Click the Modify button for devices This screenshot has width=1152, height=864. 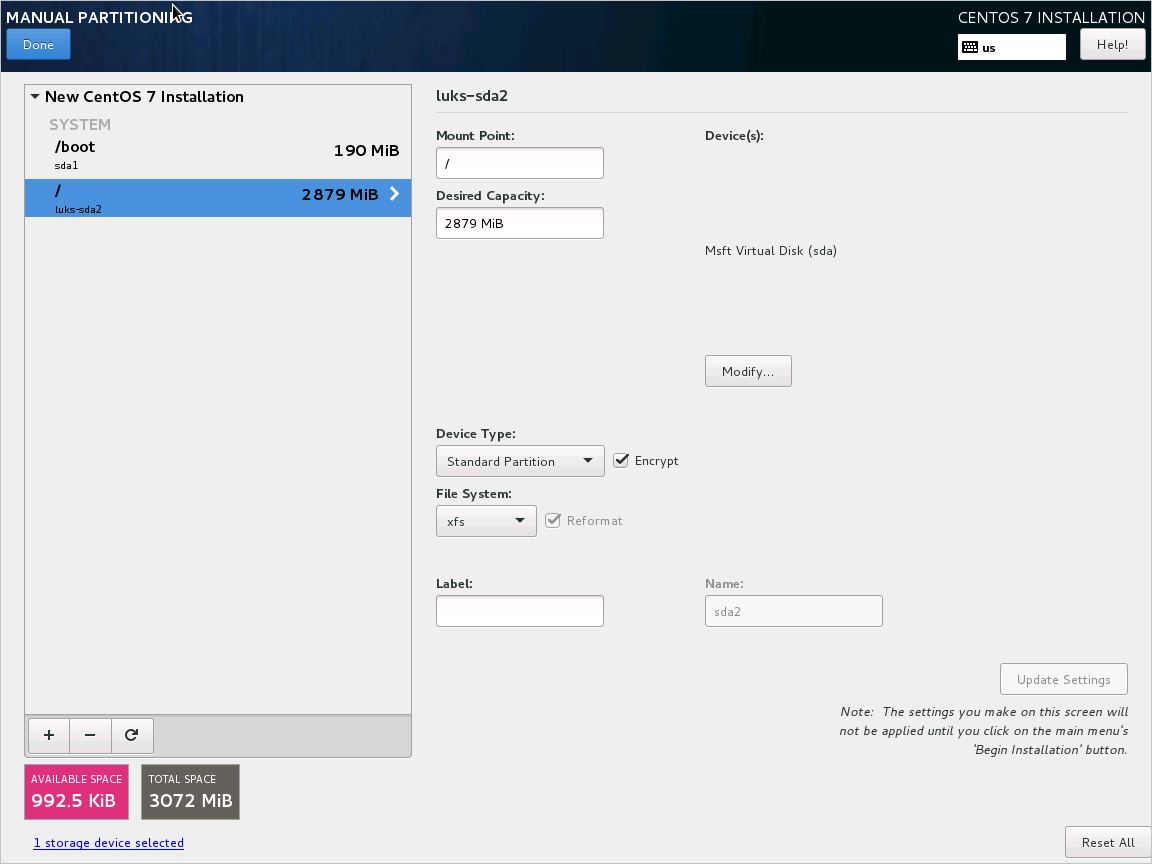click(x=748, y=371)
